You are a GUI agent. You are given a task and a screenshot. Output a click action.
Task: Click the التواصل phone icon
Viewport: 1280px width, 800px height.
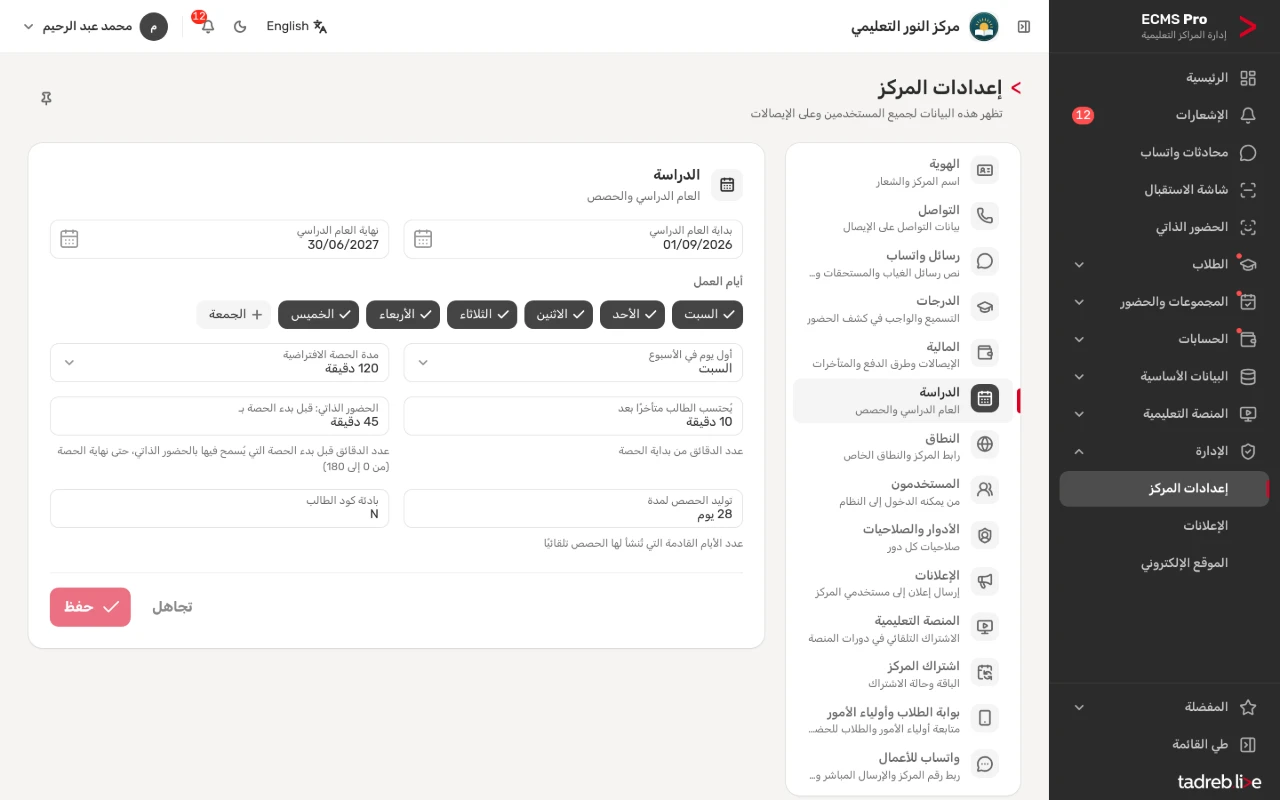click(x=985, y=216)
